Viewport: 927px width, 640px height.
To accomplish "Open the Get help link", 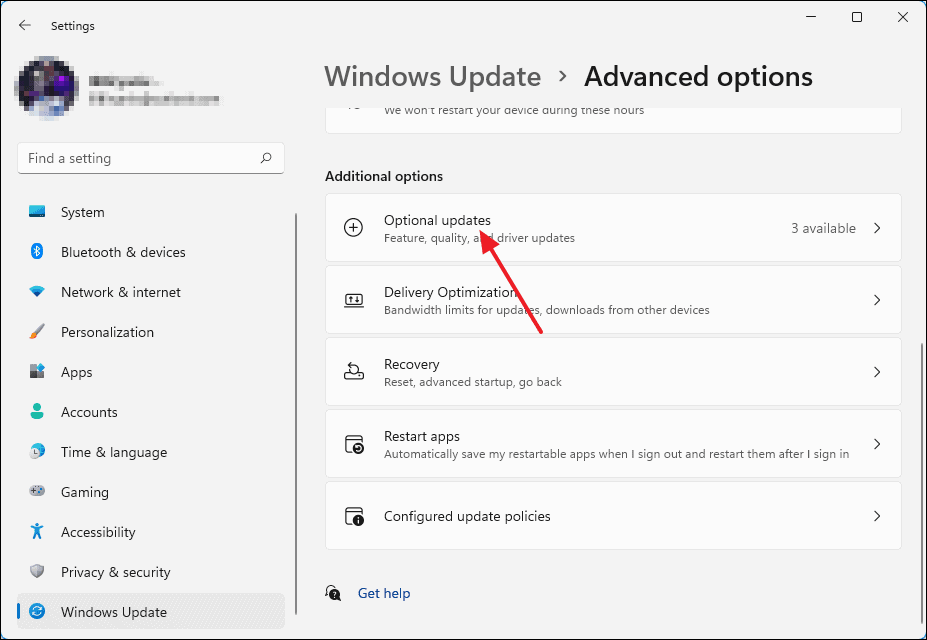I will (x=384, y=593).
